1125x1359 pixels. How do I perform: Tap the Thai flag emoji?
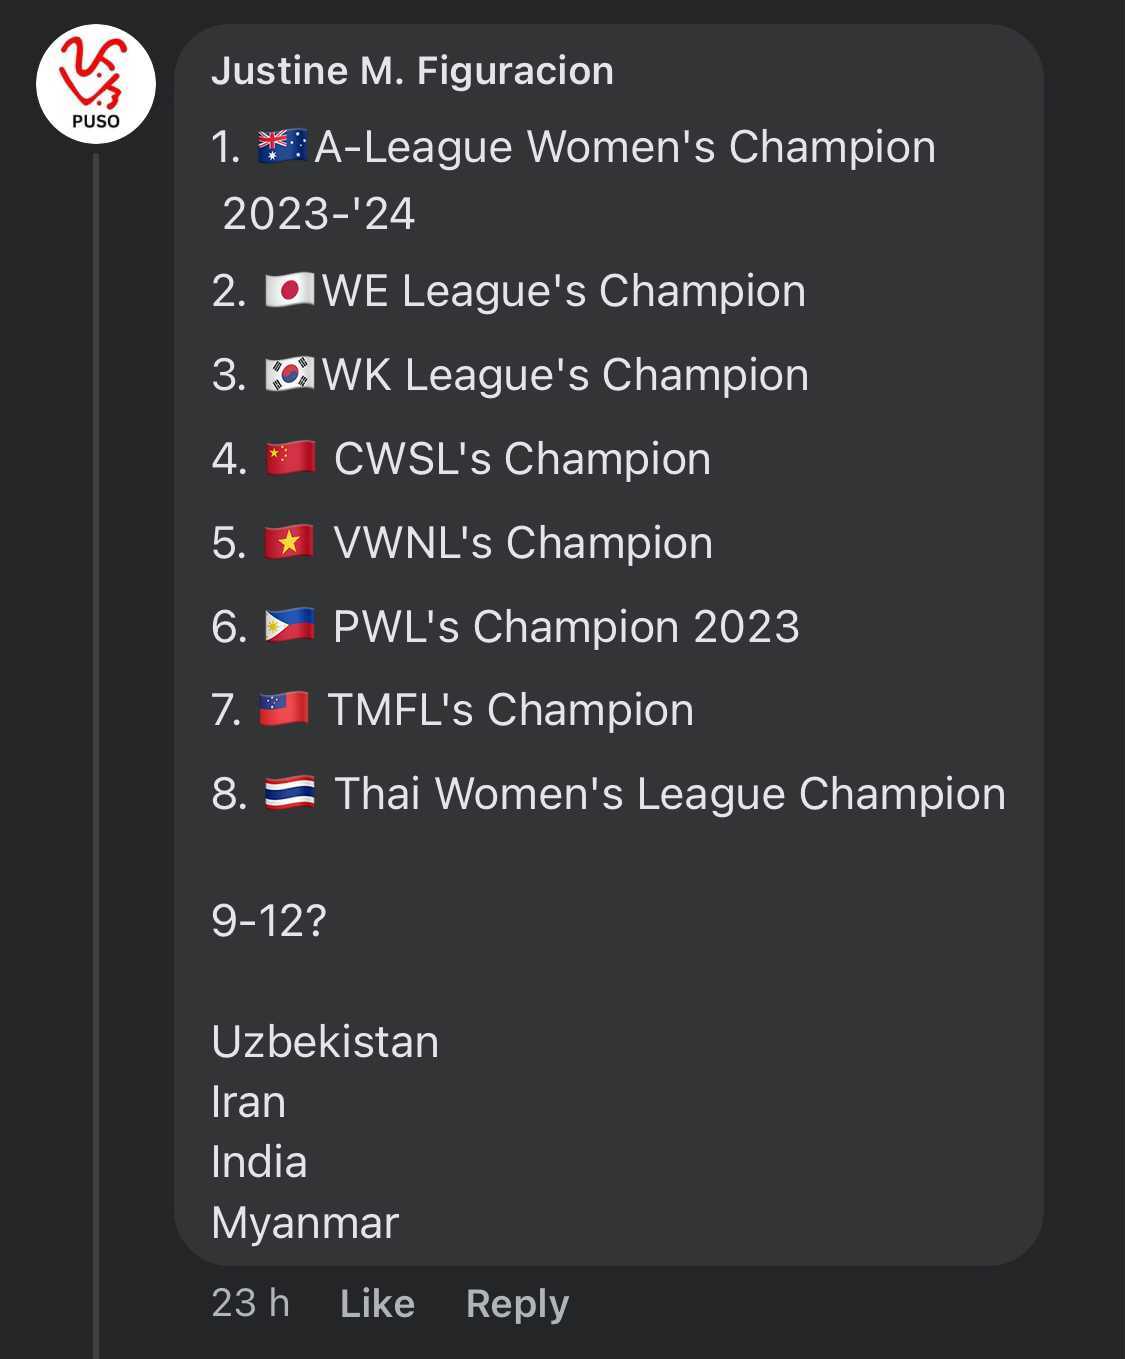[x=290, y=794]
